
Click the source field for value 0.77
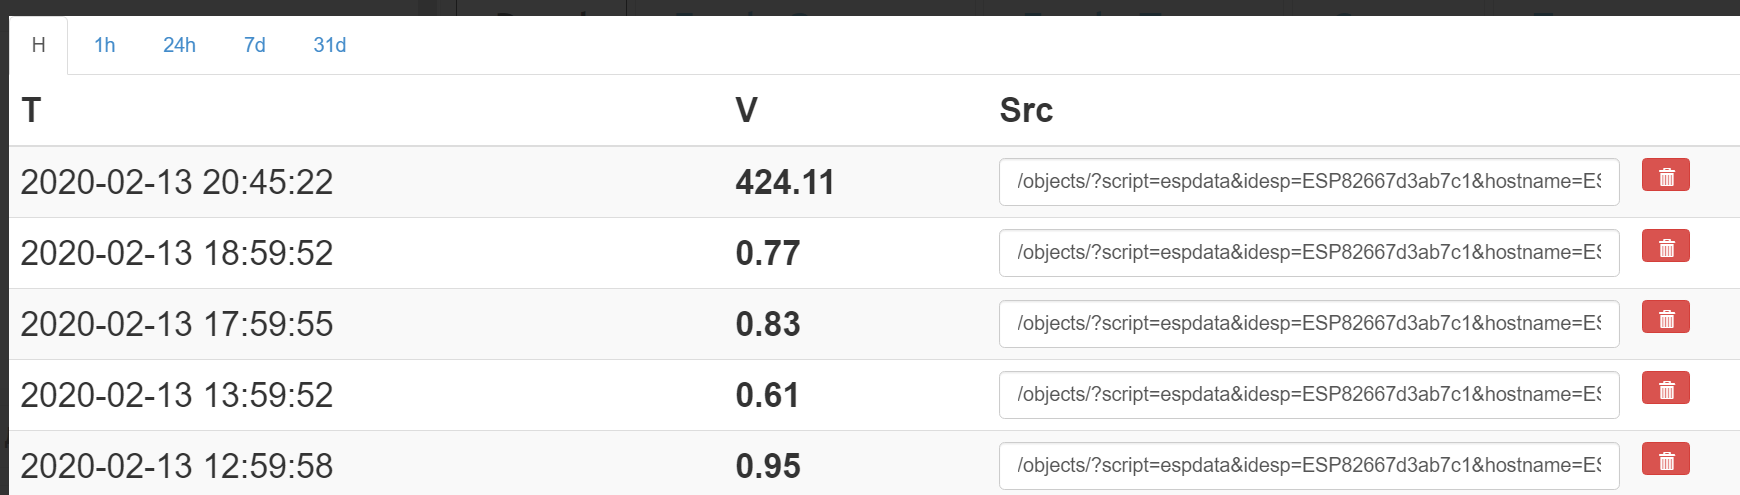[x=1308, y=253]
